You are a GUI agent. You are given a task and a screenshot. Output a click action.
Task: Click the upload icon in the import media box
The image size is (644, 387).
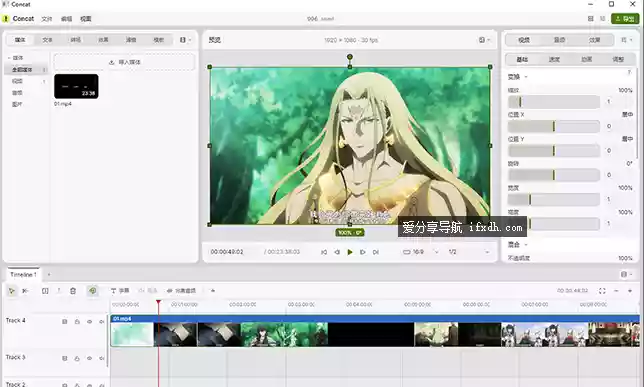click(x=111, y=62)
